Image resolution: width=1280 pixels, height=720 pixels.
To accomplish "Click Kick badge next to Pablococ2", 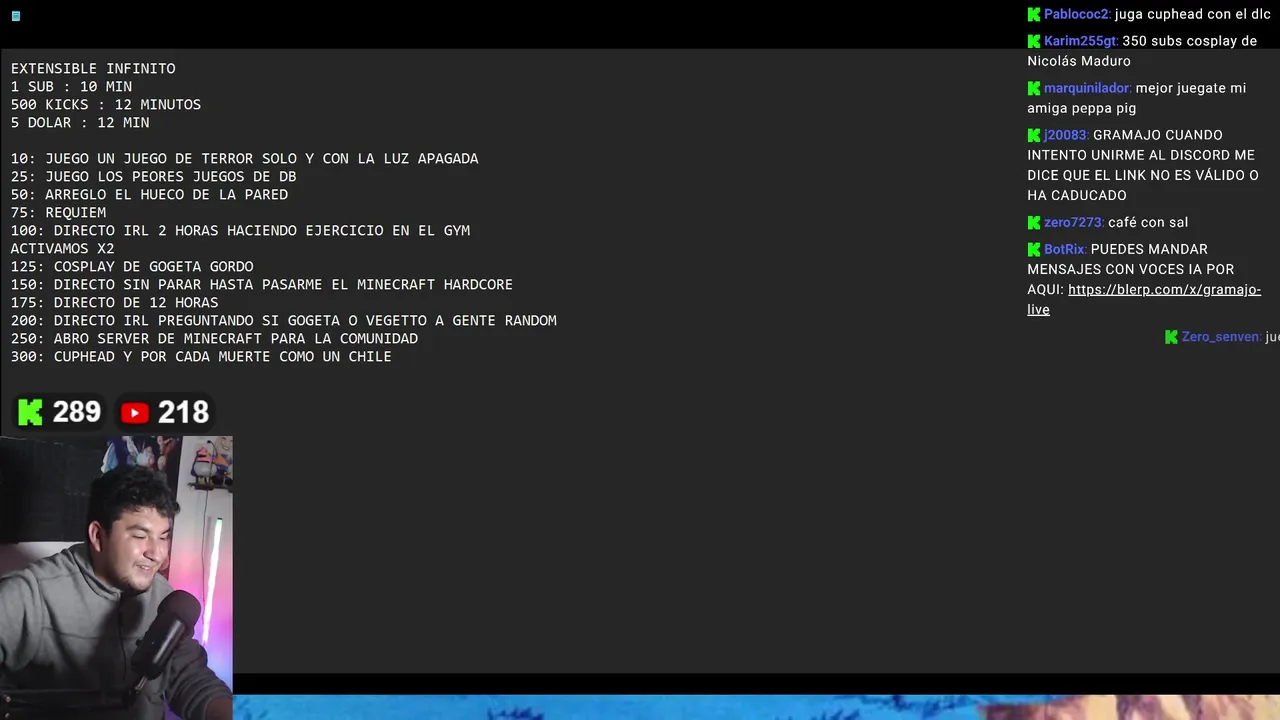I will click(1034, 14).
